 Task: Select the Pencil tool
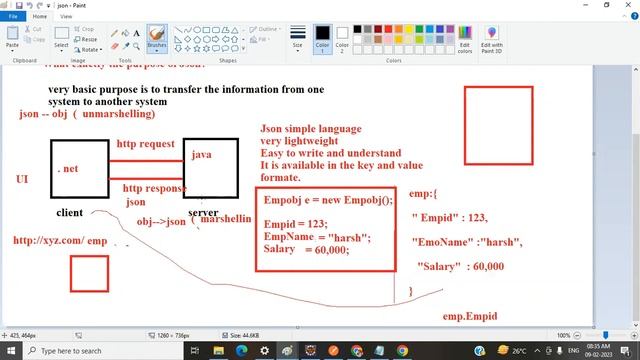coord(115,33)
